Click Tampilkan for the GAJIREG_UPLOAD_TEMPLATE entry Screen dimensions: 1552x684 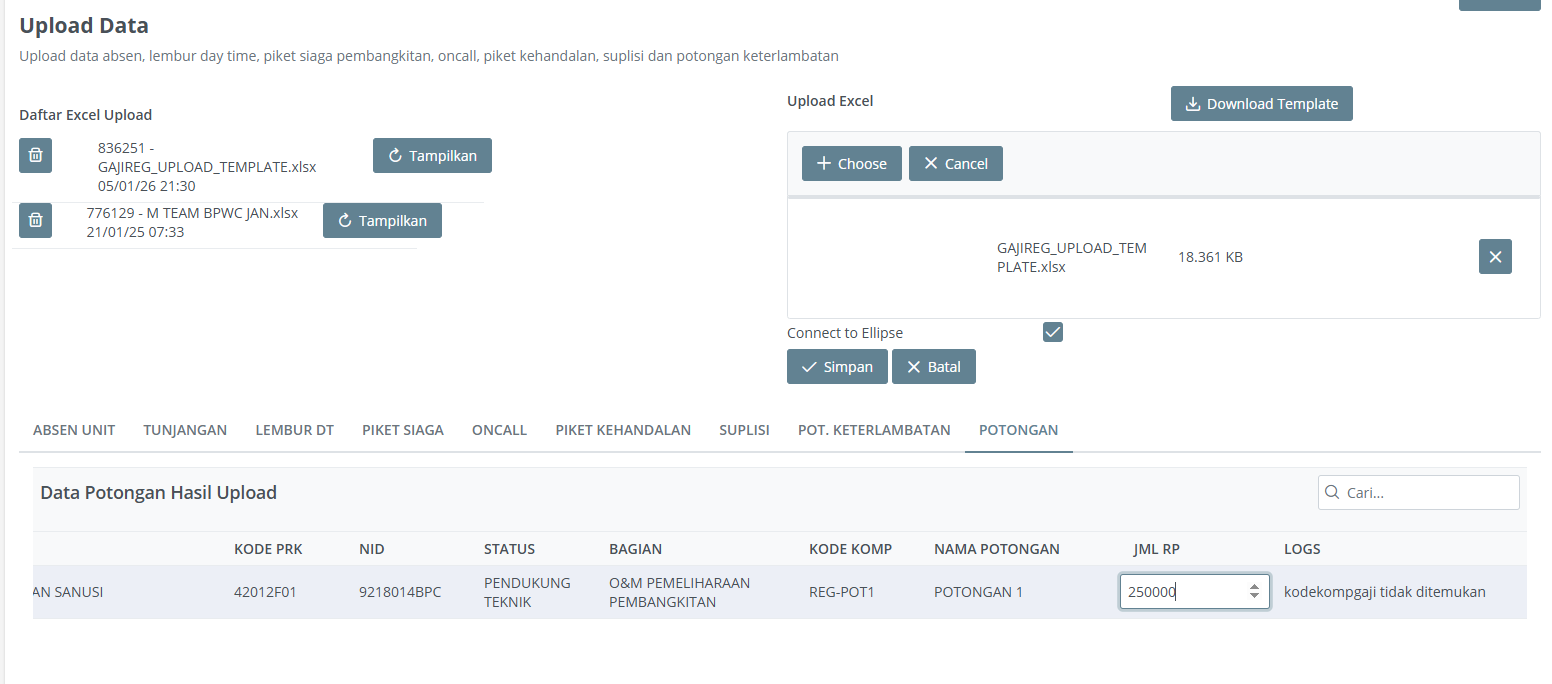[x=432, y=156]
